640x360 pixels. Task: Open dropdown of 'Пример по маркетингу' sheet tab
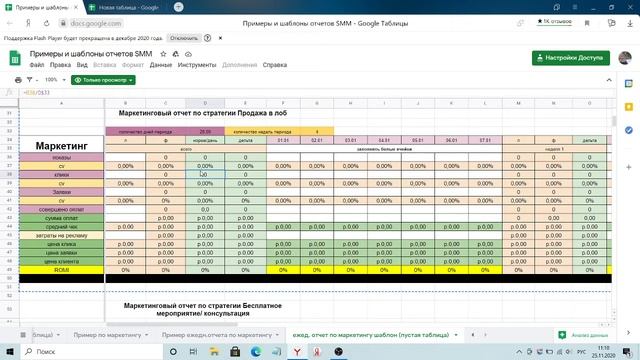[147, 335]
